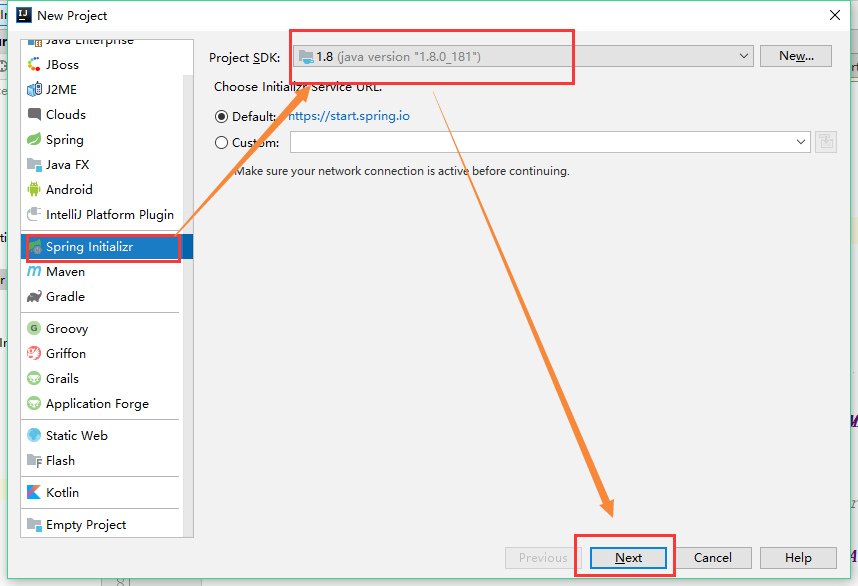Open the start.spring.io link
The width and height of the screenshot is (858, 586).
coord(349,116)
